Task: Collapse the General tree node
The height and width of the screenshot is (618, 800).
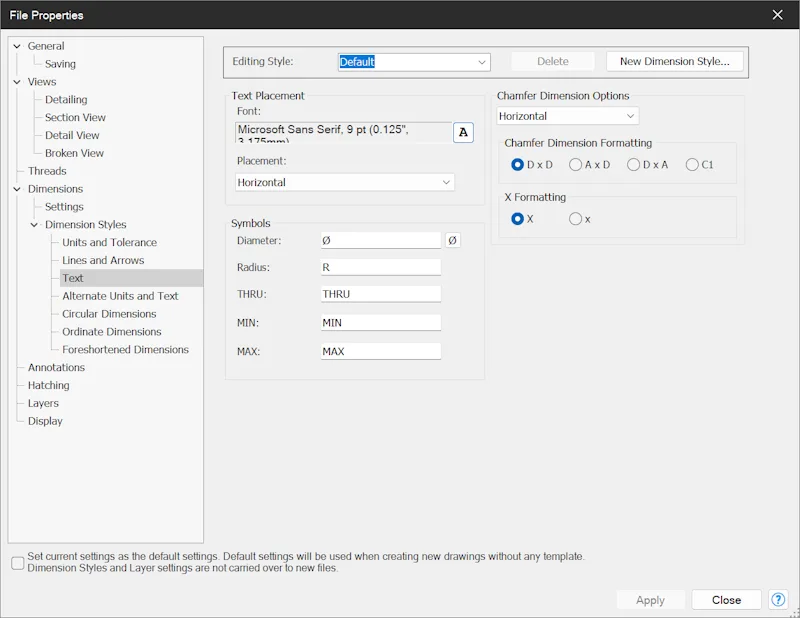Action: [17, 46]
